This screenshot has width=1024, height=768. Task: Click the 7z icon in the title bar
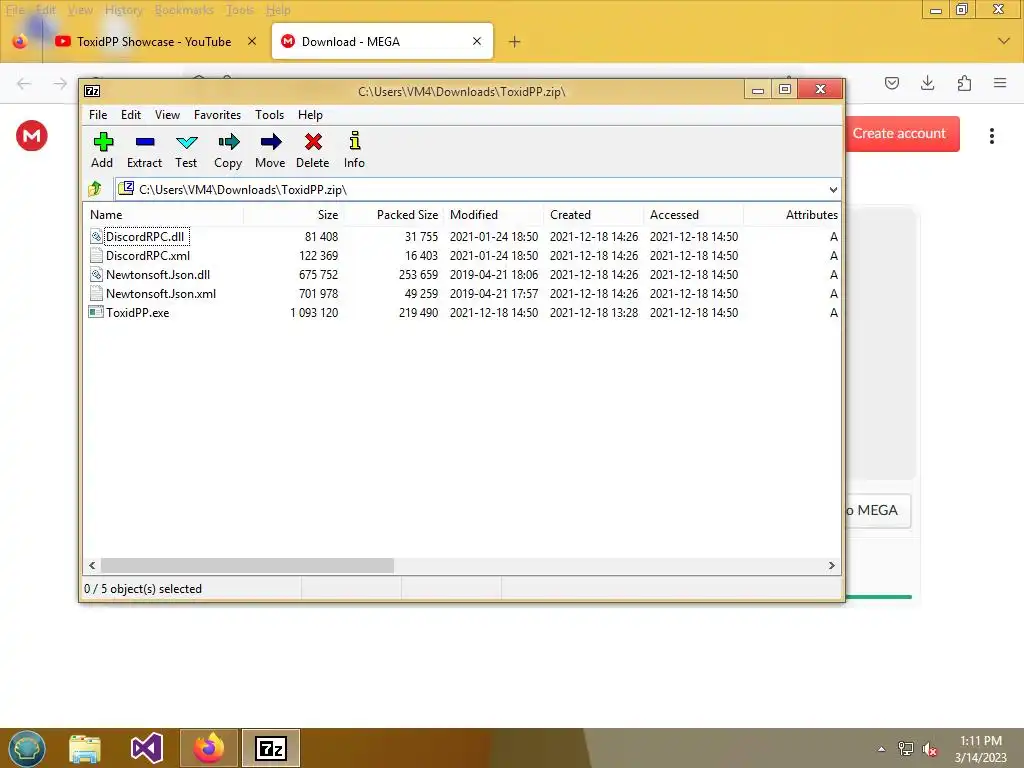click(x=92, y=91)
